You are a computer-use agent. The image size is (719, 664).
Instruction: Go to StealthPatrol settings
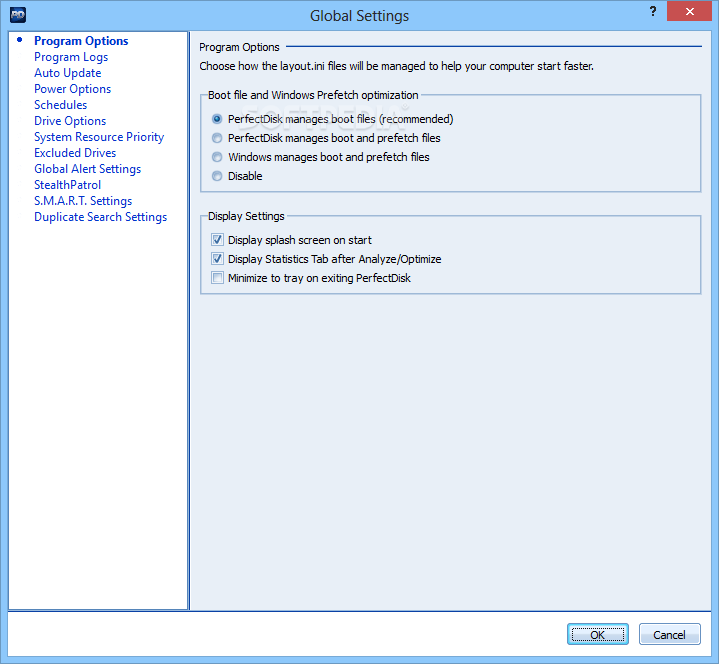click(67, 185)
